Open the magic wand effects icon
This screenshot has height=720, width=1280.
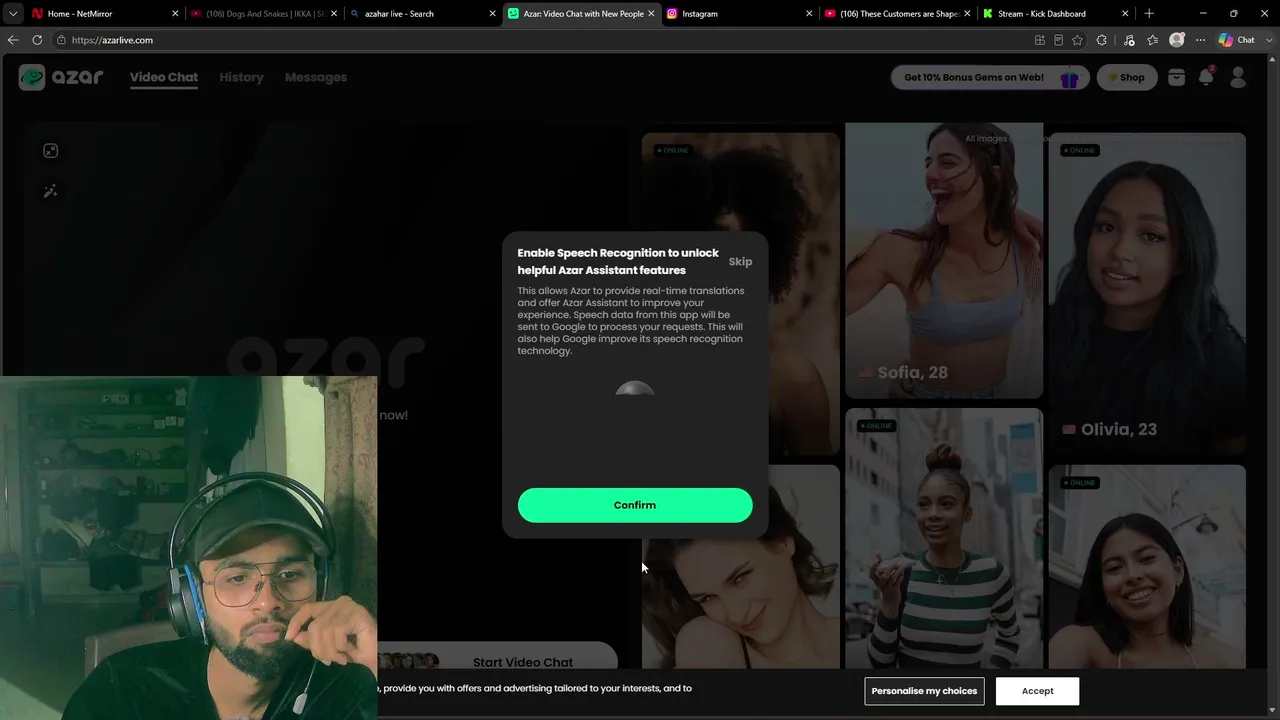coord(51,191)
